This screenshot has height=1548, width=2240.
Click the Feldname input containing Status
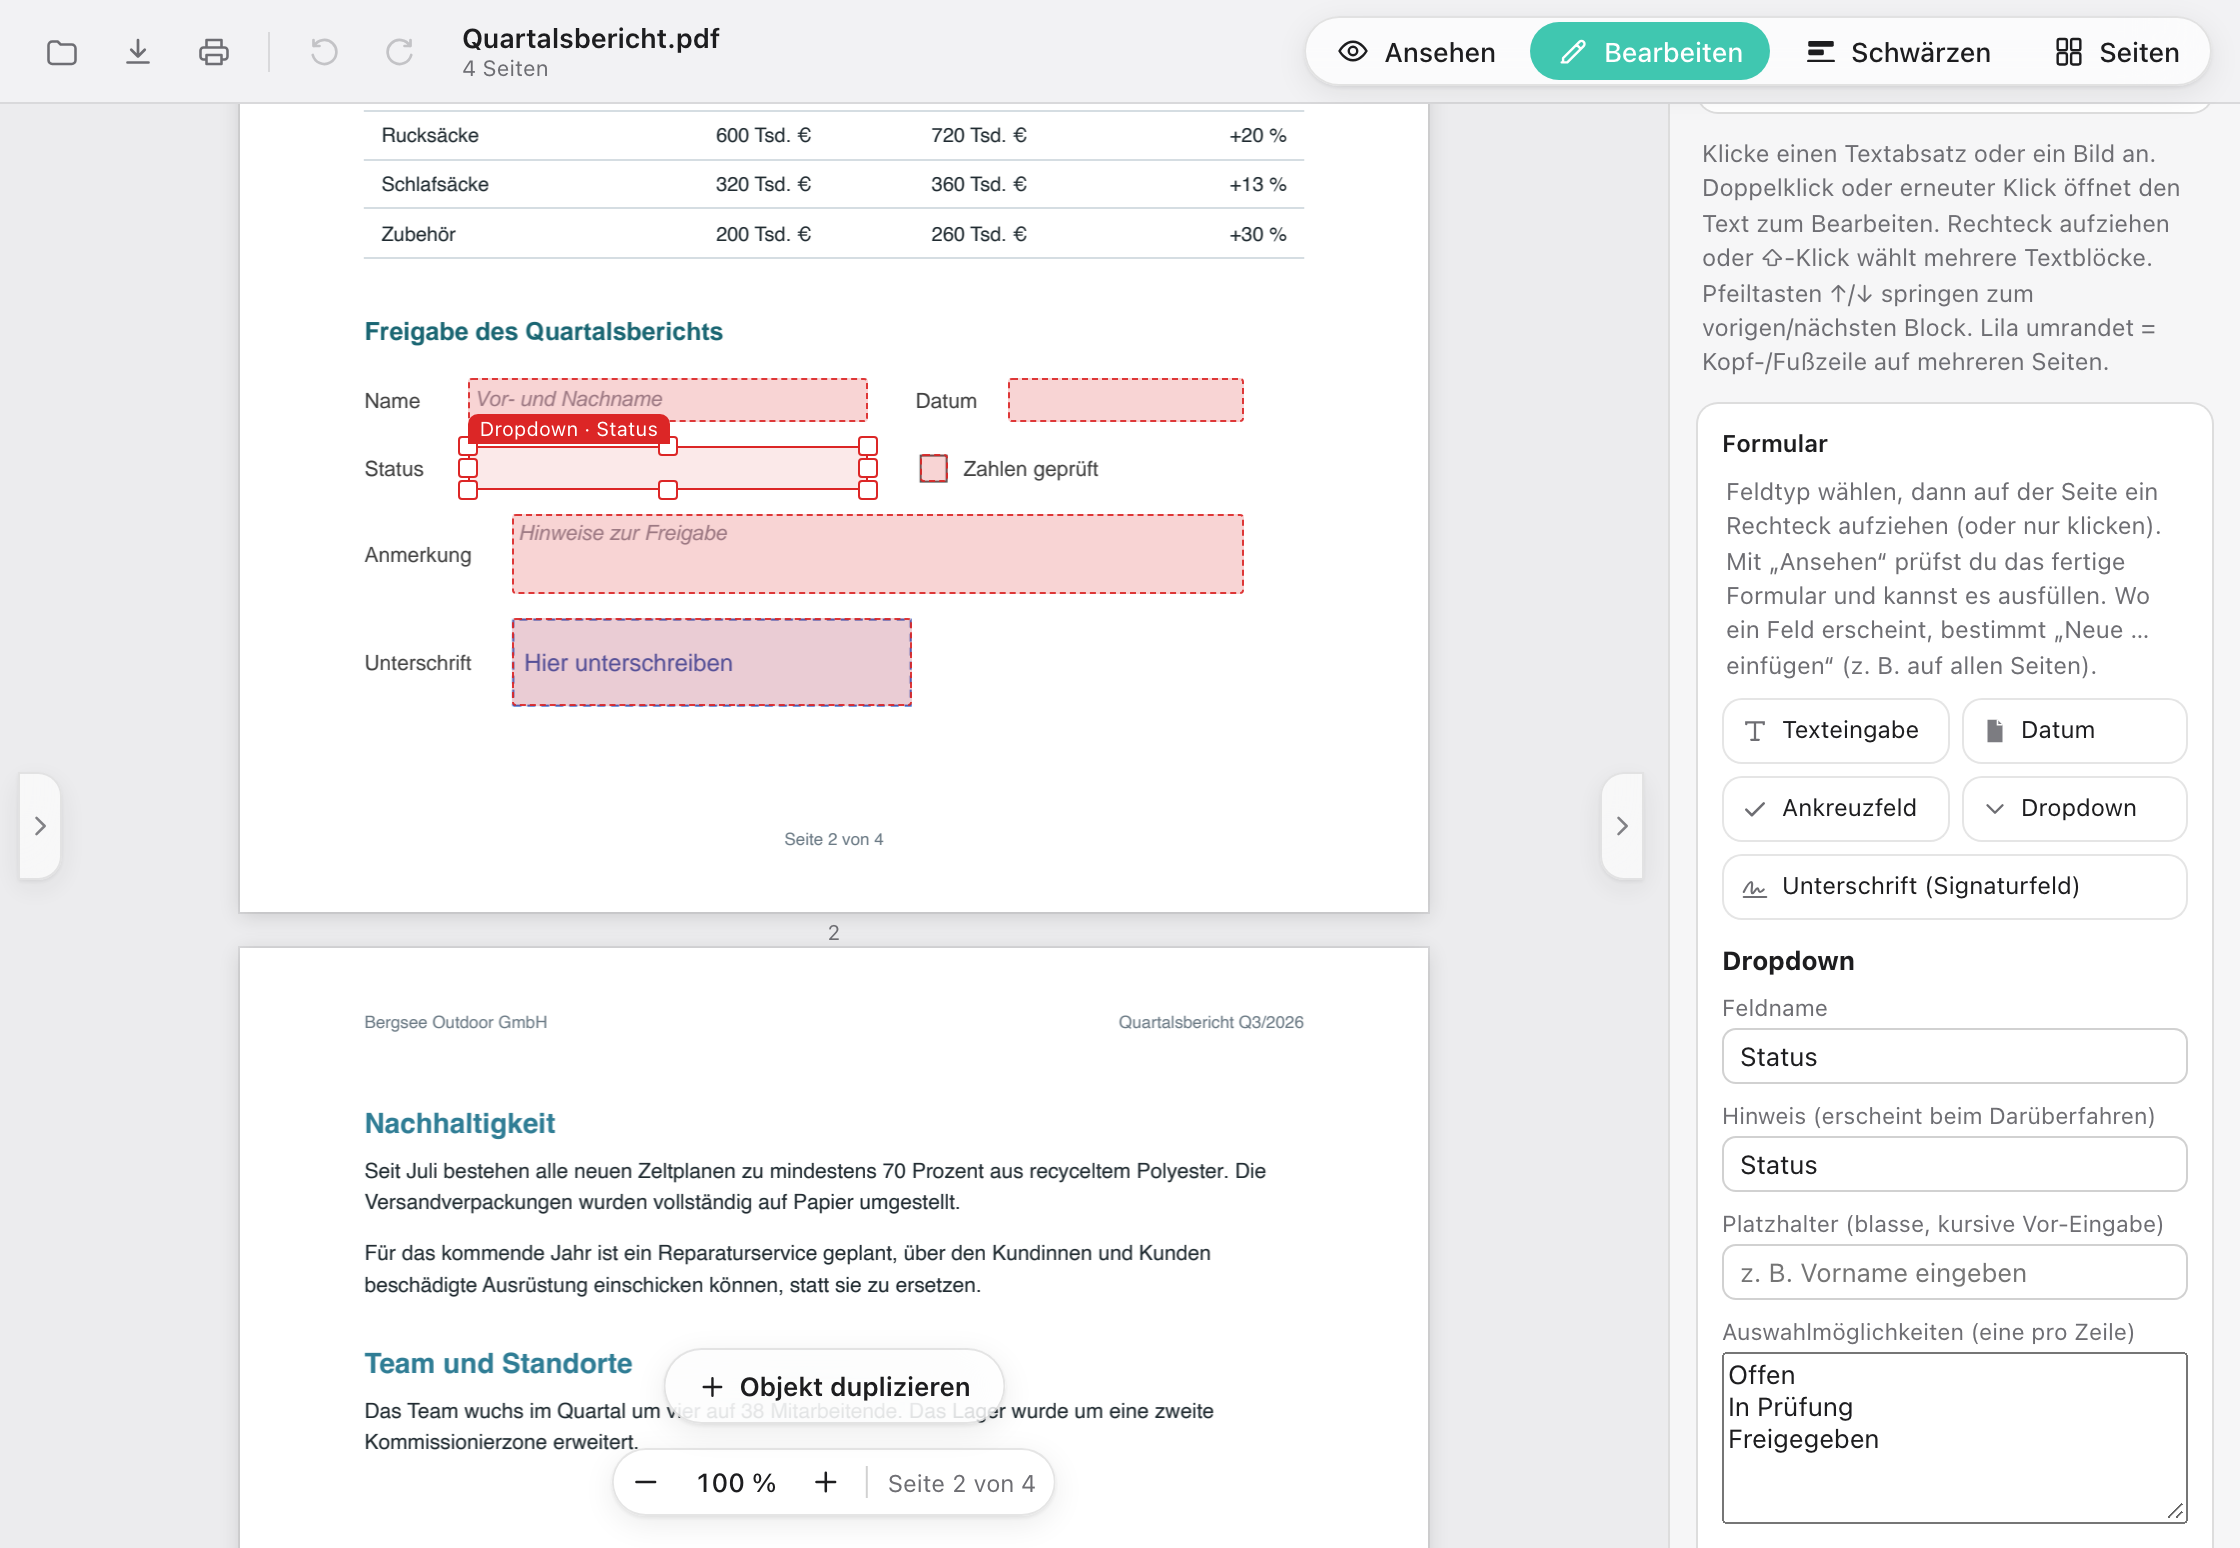[1954, 1057]
